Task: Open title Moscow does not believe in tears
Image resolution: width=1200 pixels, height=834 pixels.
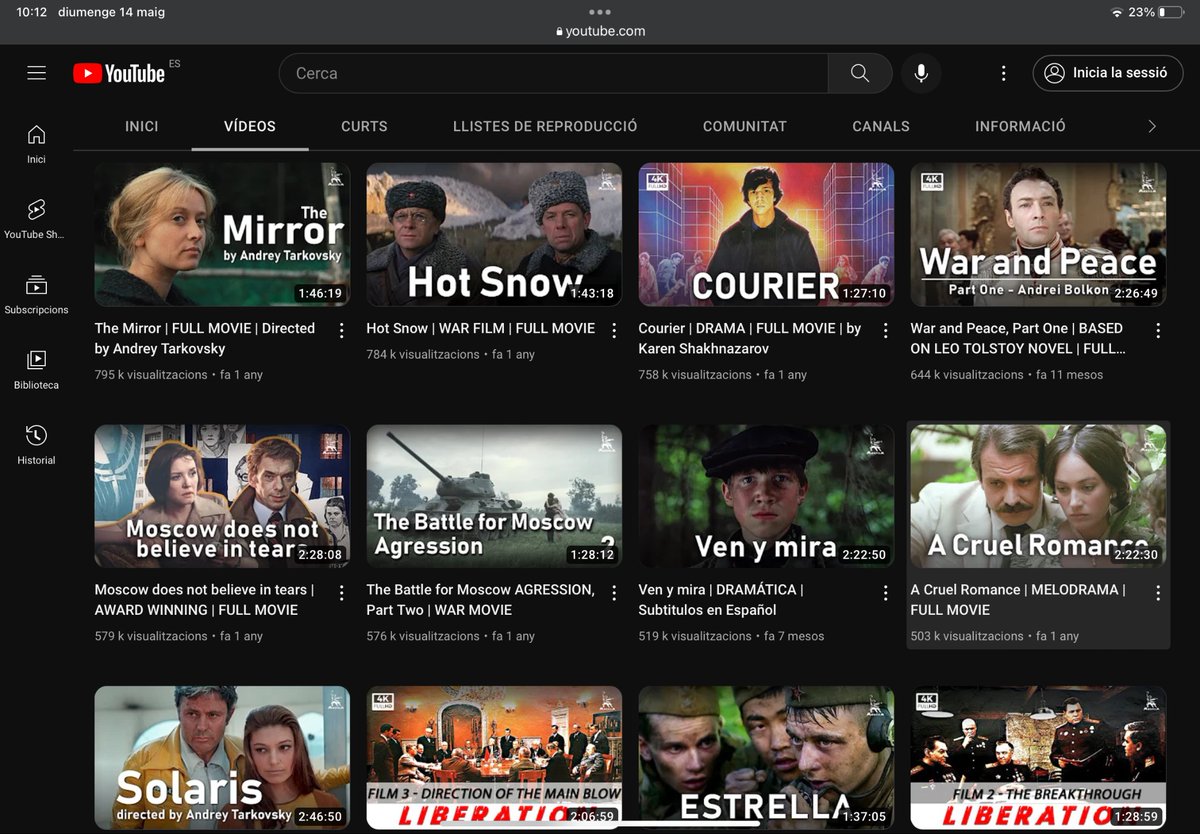Action: tap(205, 600)
